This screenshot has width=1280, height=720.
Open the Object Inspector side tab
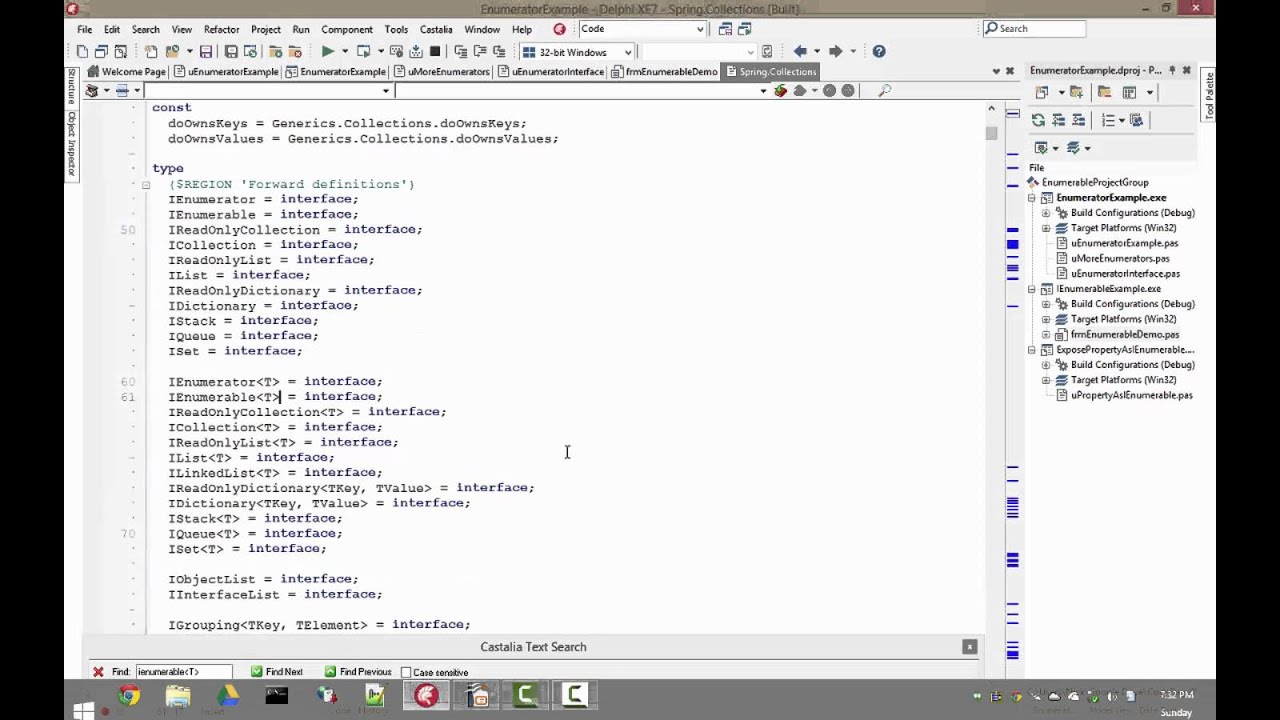pos(71,144)
